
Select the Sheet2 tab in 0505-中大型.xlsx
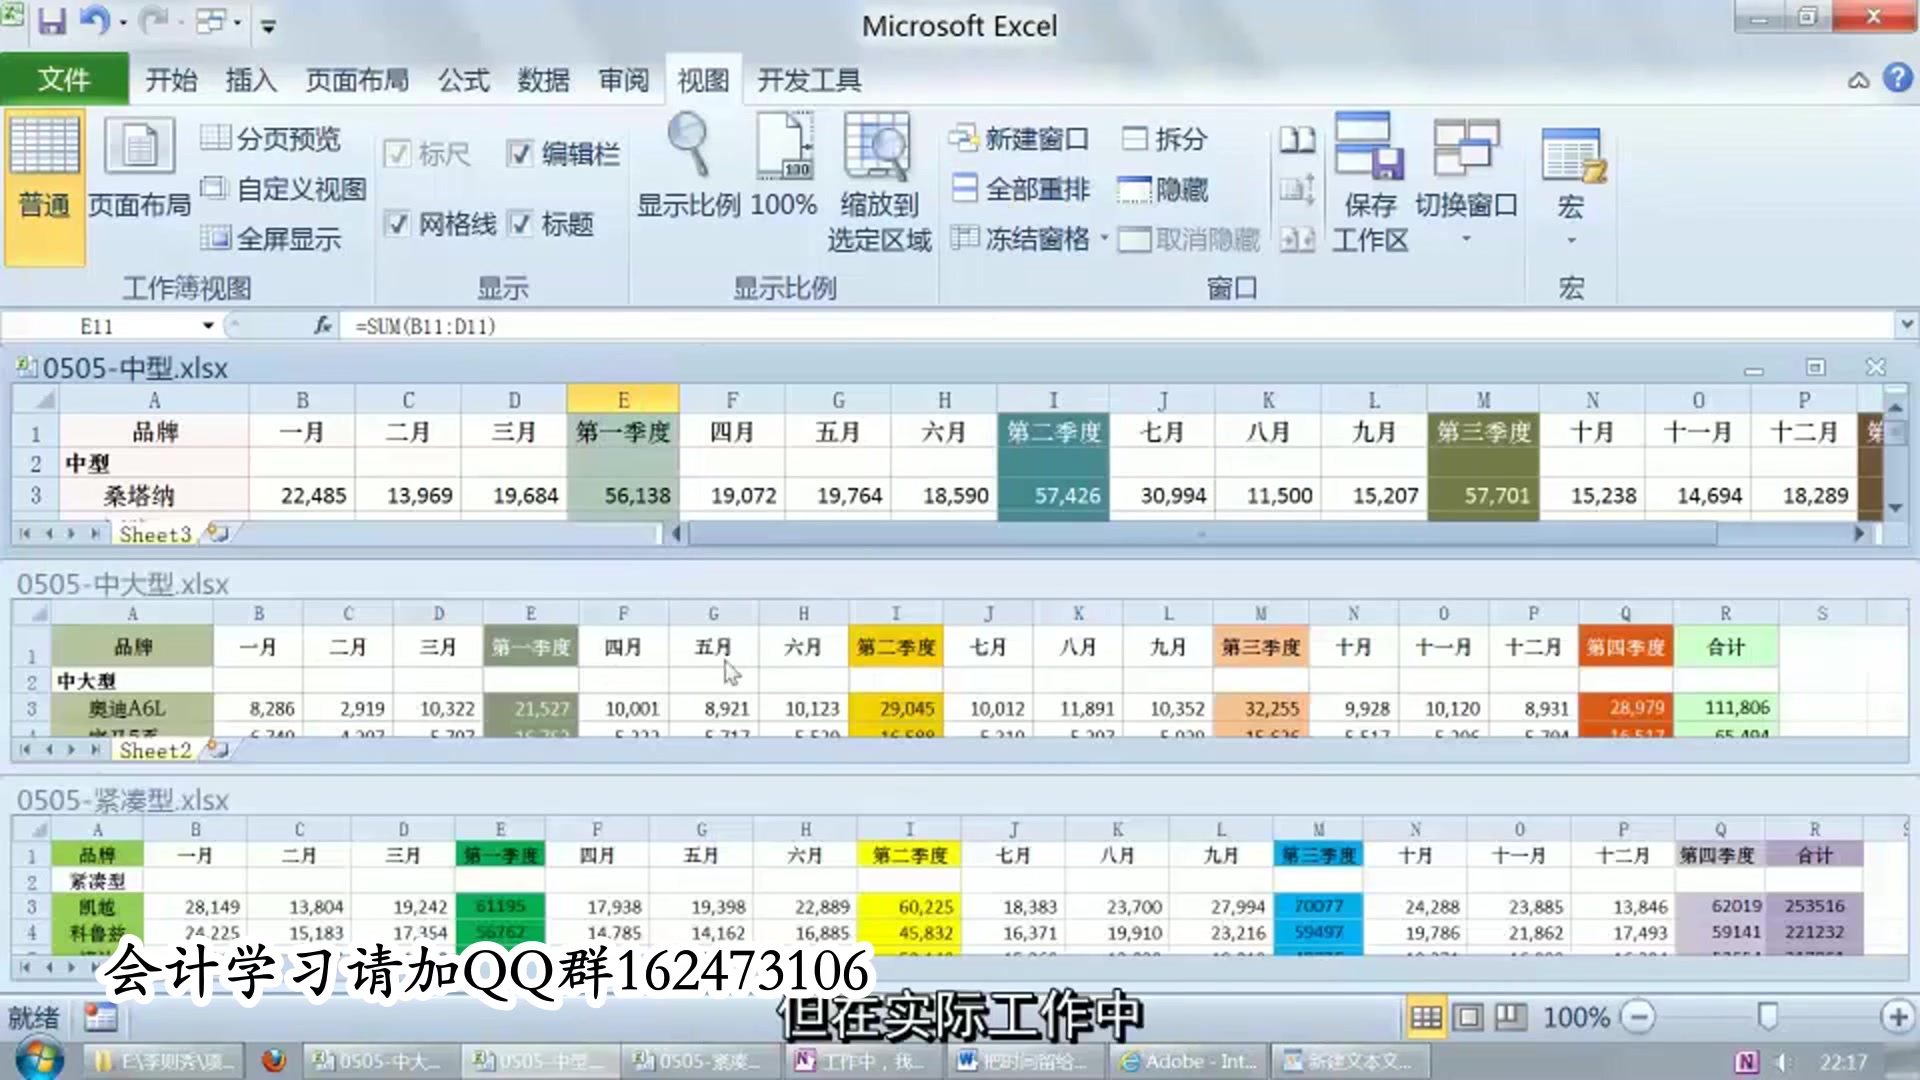pyautogui.click(x=155, y=750)
